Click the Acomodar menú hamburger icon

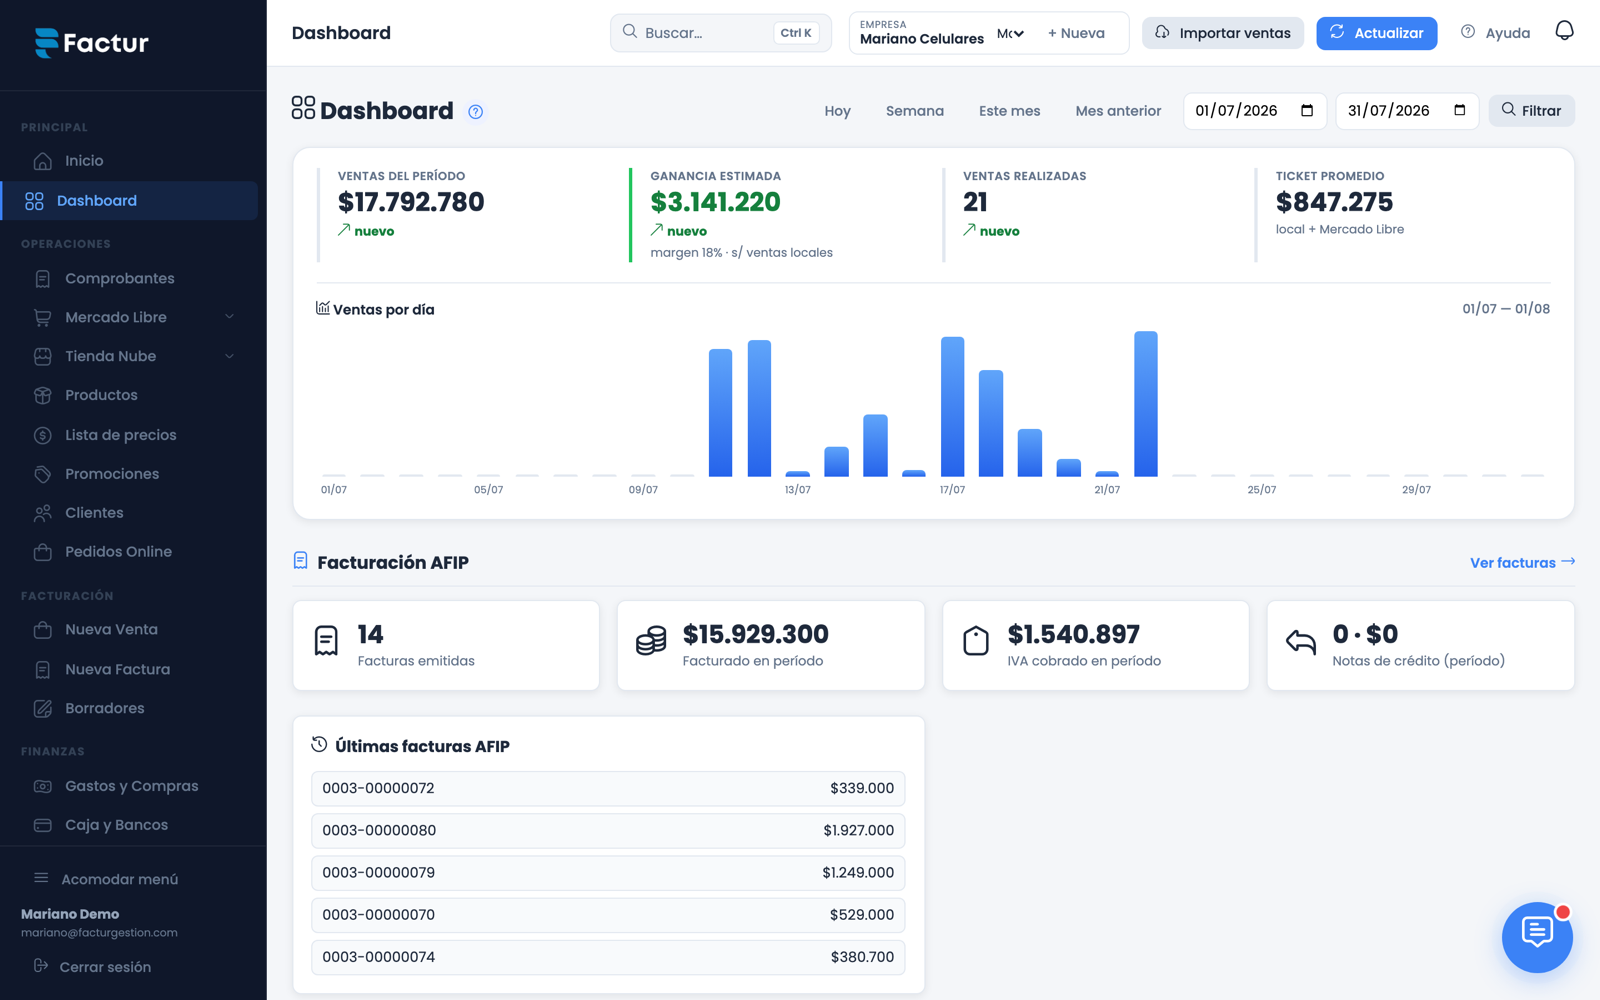coord(41,878)
